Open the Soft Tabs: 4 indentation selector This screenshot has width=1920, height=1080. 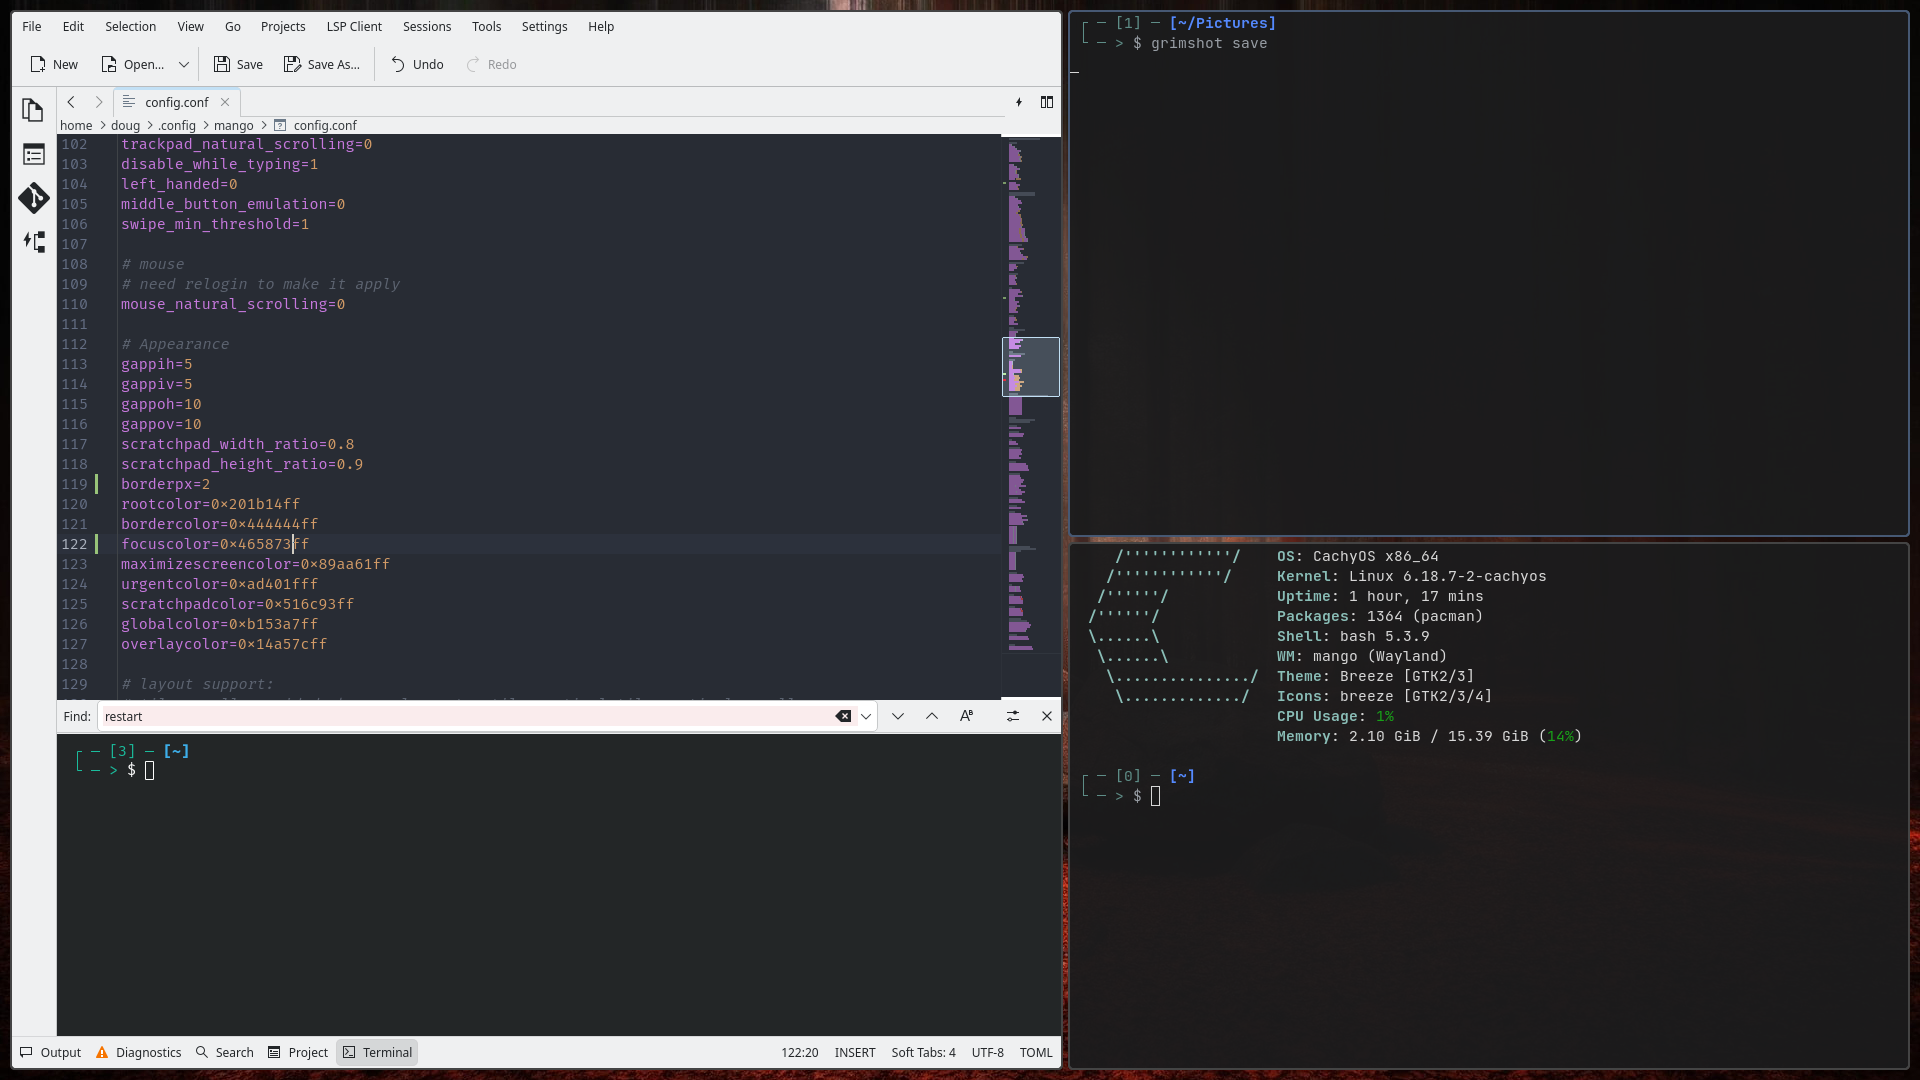(923, 1052)
